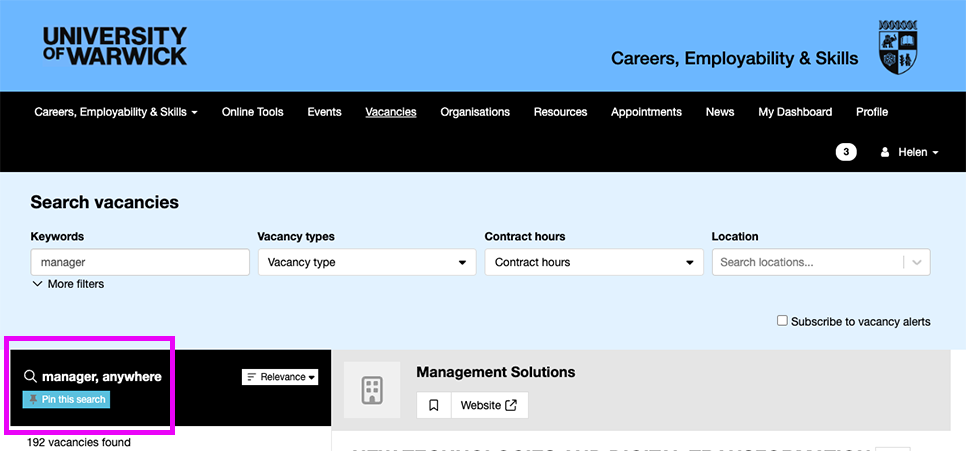This screenshot has height=451, width=966.
Task: Open the Events page
Action: [324, 112]
